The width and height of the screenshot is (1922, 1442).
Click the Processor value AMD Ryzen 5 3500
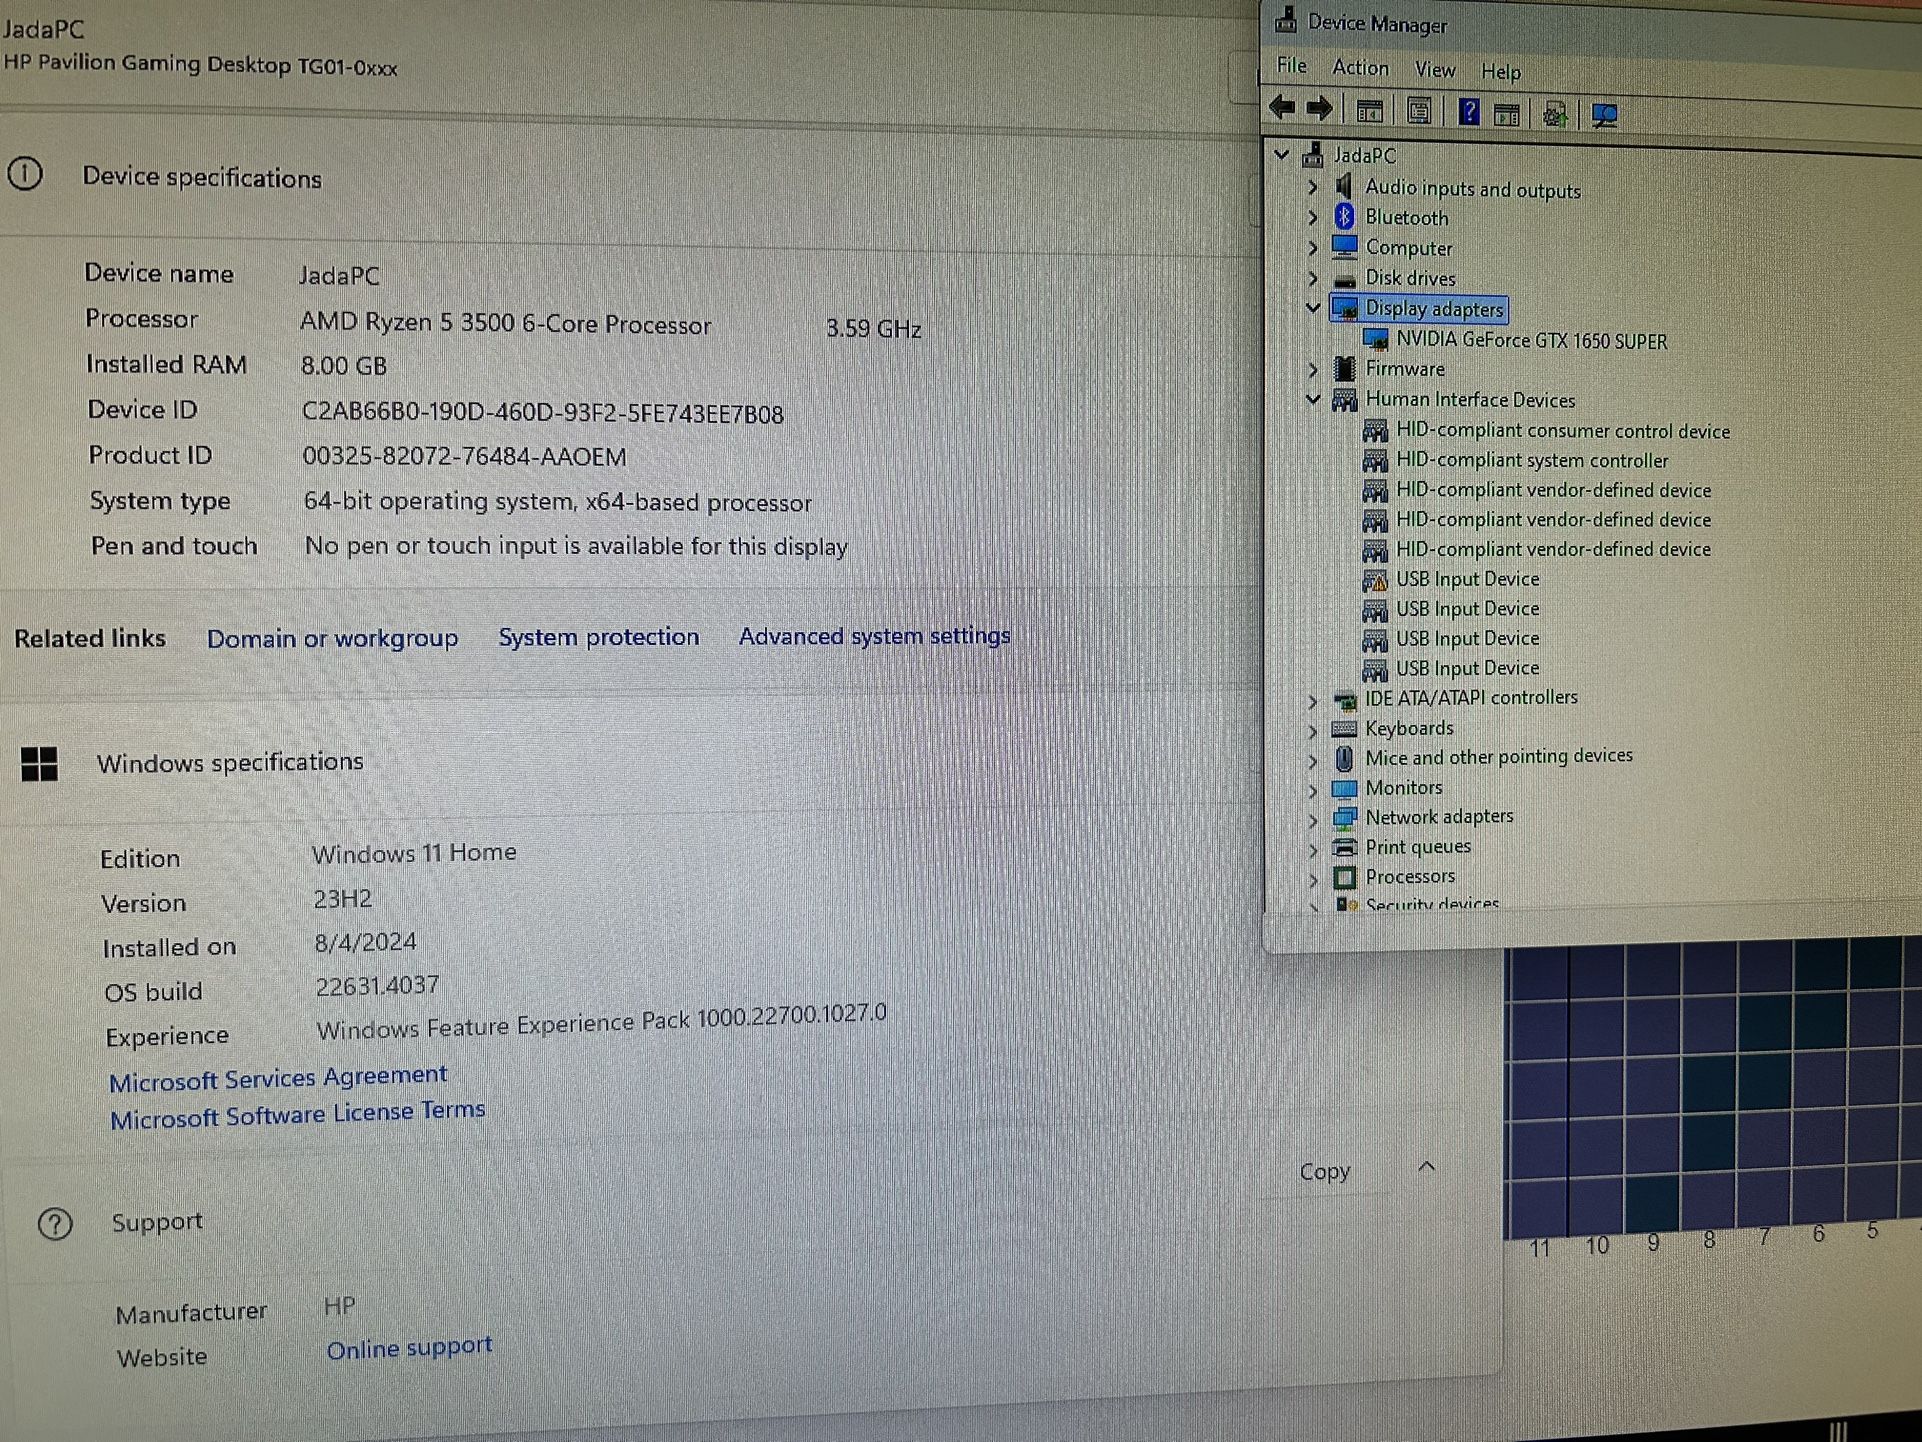click(505, 324)
